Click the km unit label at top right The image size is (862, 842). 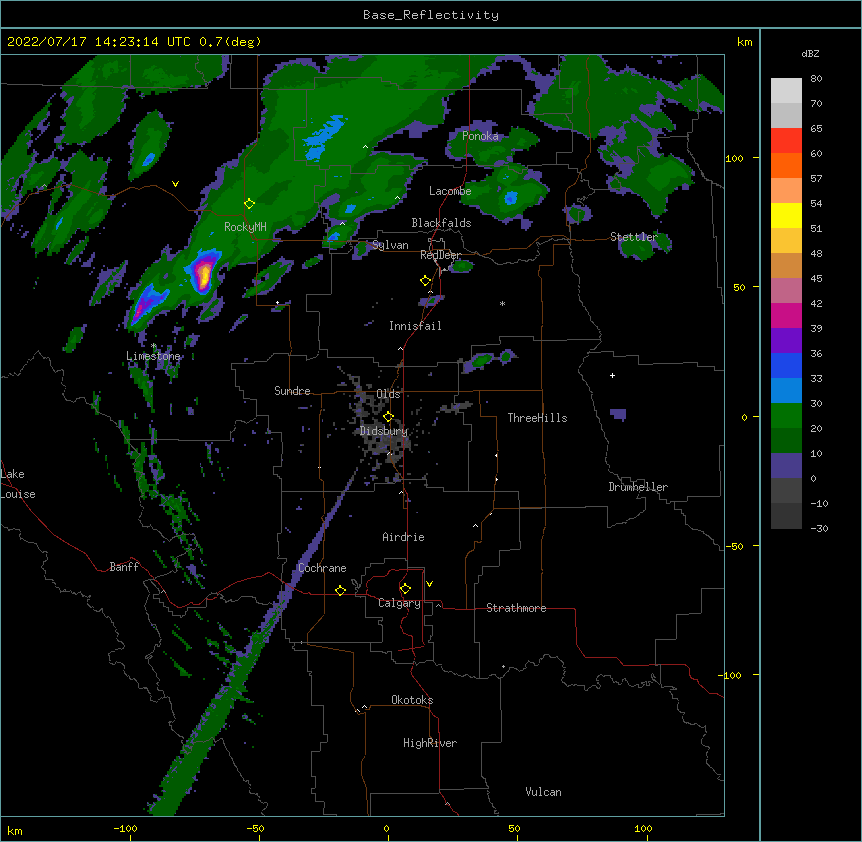[x=744, y=42]
